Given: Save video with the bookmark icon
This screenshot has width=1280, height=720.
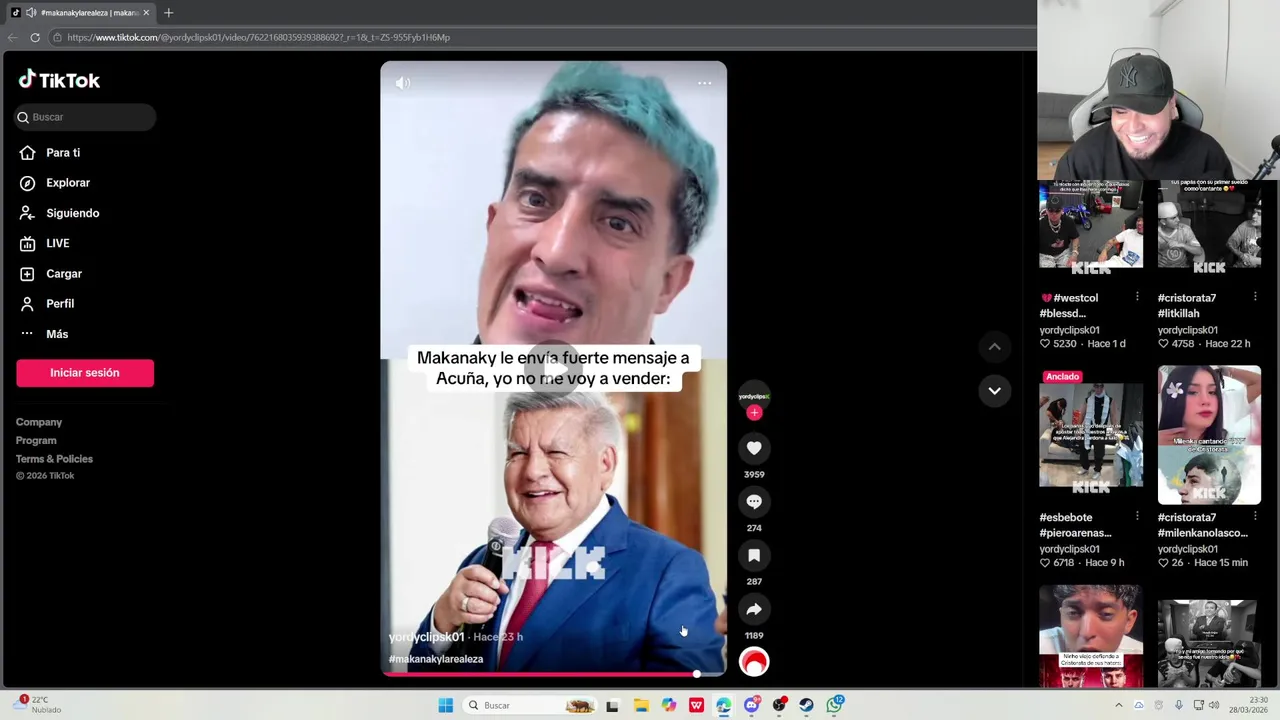Looking at the screenshot, I should [754, 555].
